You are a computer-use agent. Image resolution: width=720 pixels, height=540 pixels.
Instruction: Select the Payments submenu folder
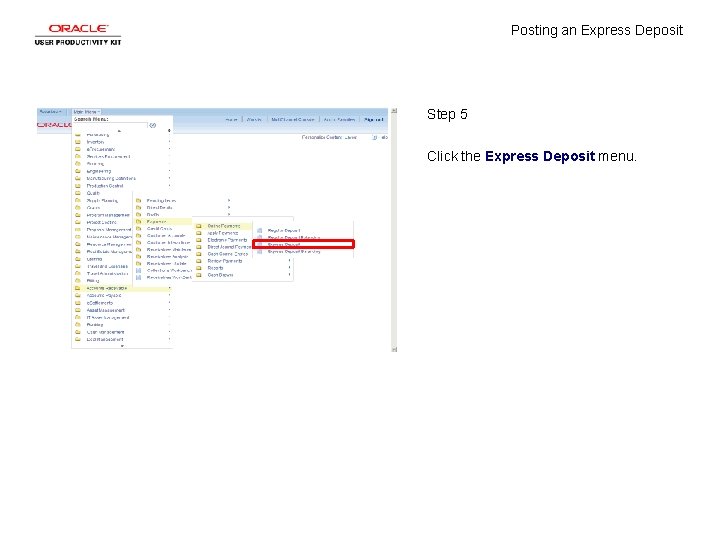point(163,221)
